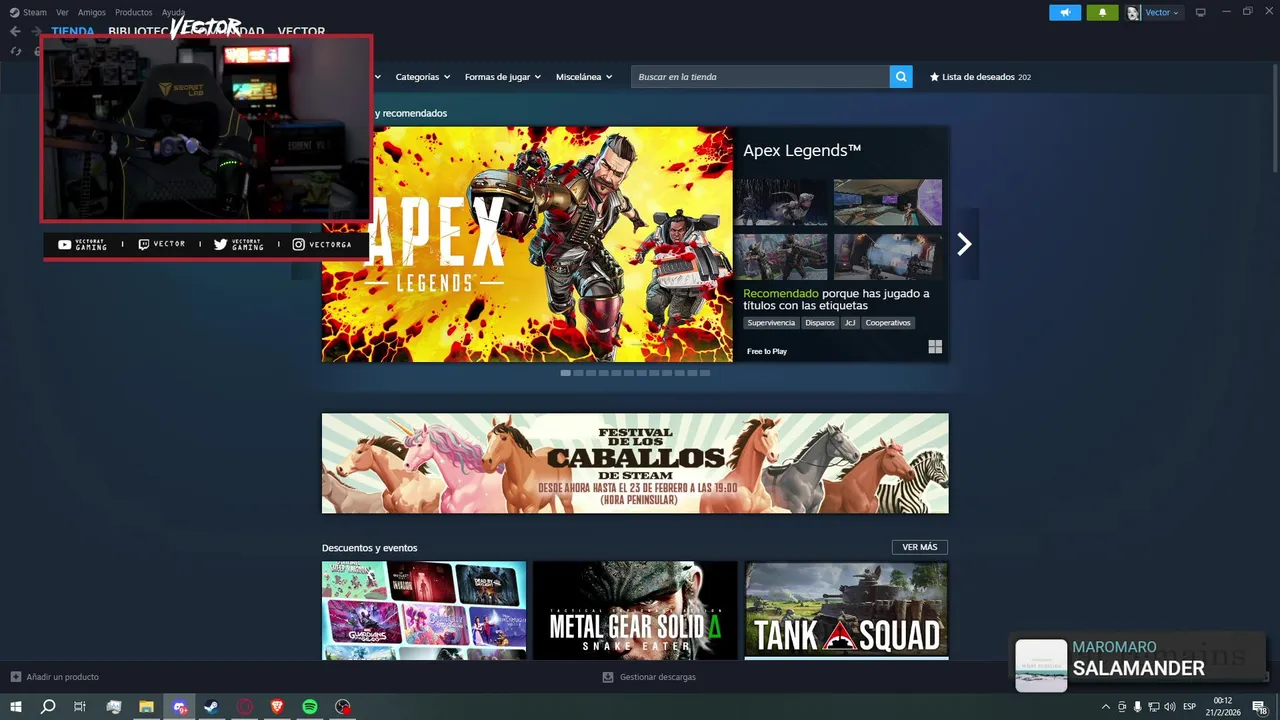Image resolution: width=1280 pixels, height=720 pixels.
Task: Open Spotify from the taskbar
Action: pyautogui.click(x=310, y=707)
